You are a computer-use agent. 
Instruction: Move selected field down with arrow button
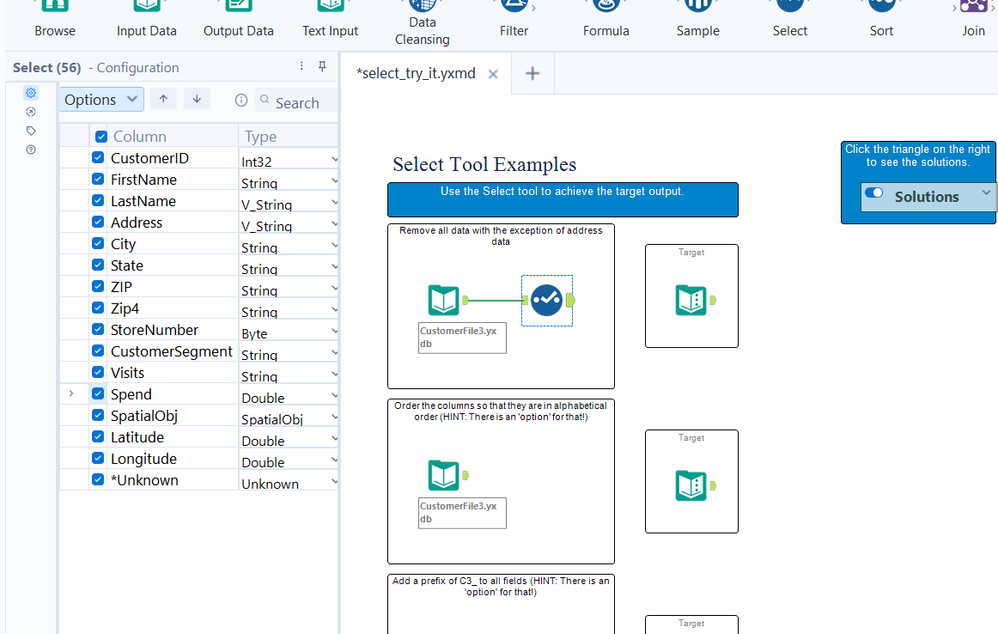(x=197, y=99)
